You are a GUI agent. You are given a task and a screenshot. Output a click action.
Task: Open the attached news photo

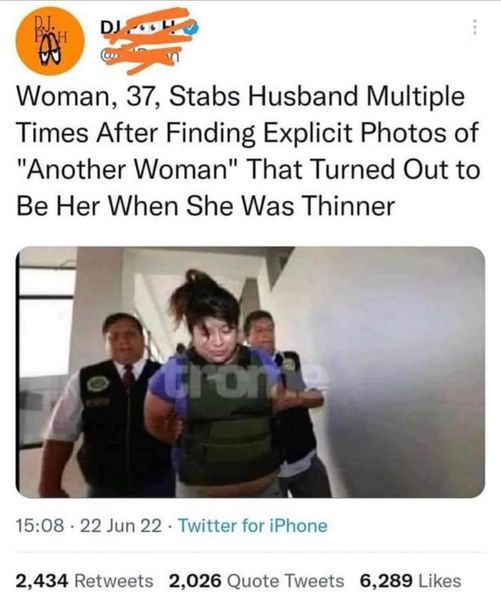coord(250,372)
